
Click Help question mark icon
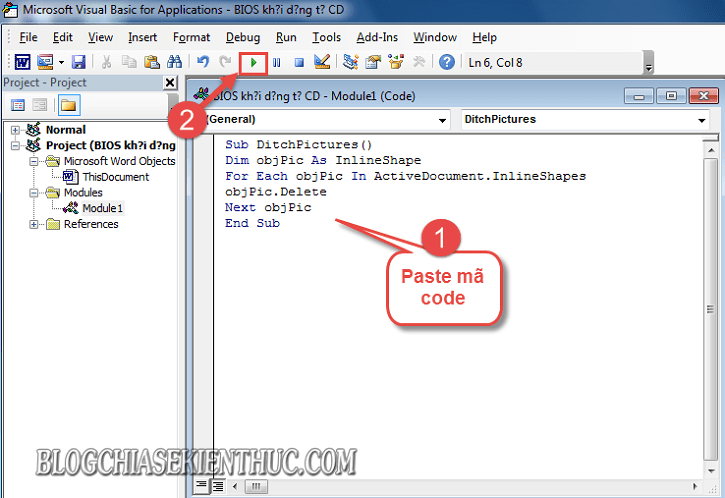pyautogui.click(x=447, y=62)
